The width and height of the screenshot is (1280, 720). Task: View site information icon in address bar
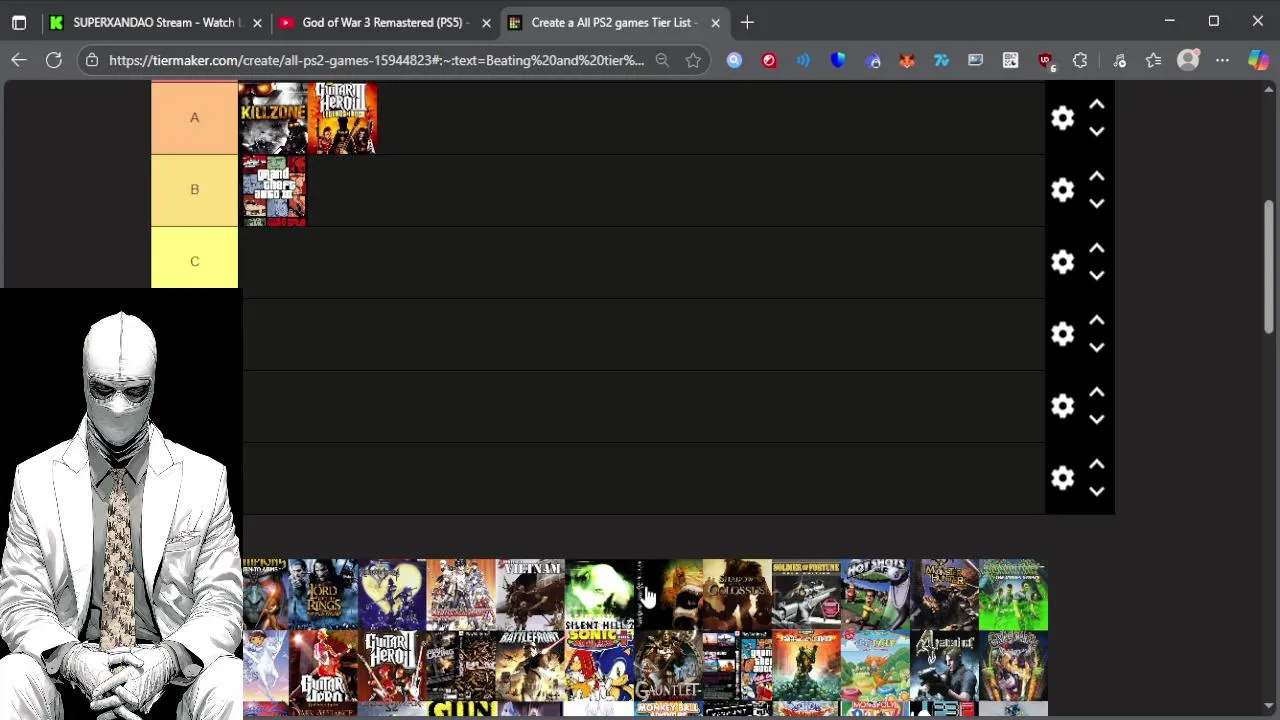pyautogui.click(x=92, y=60)
